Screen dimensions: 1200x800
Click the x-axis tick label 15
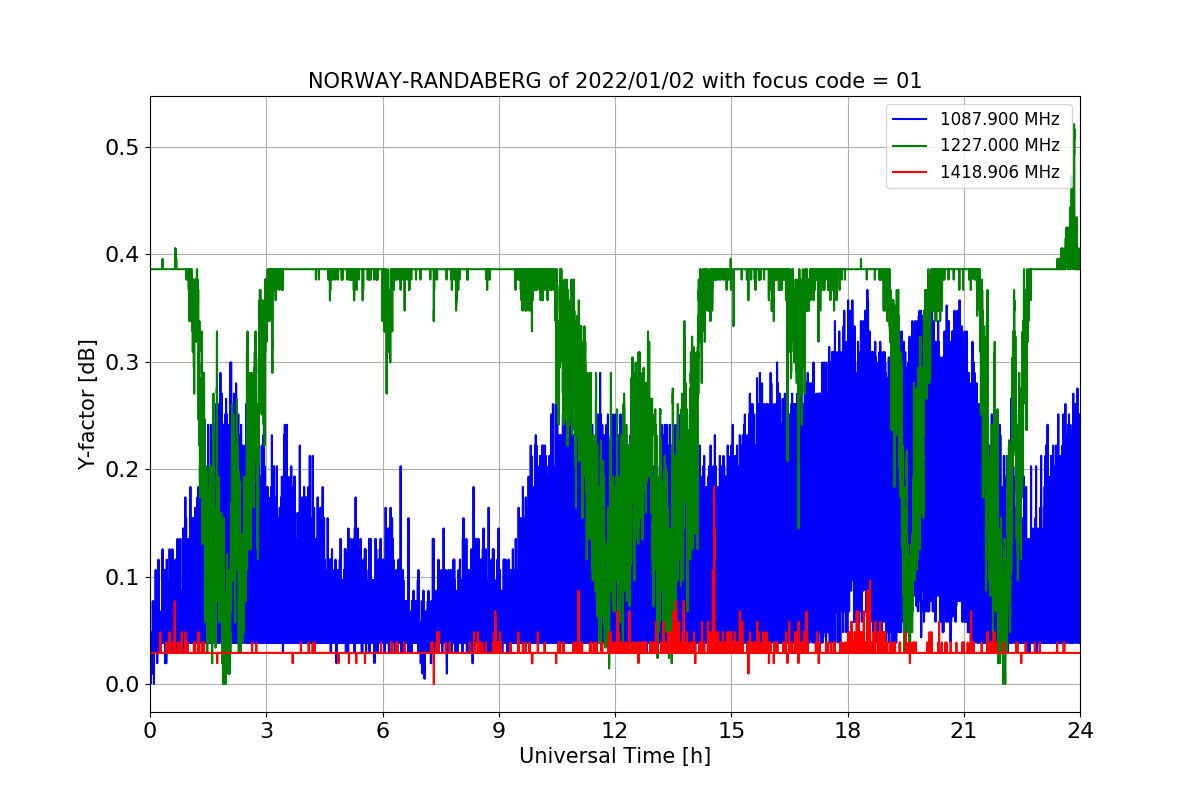(x=731, y=731)
